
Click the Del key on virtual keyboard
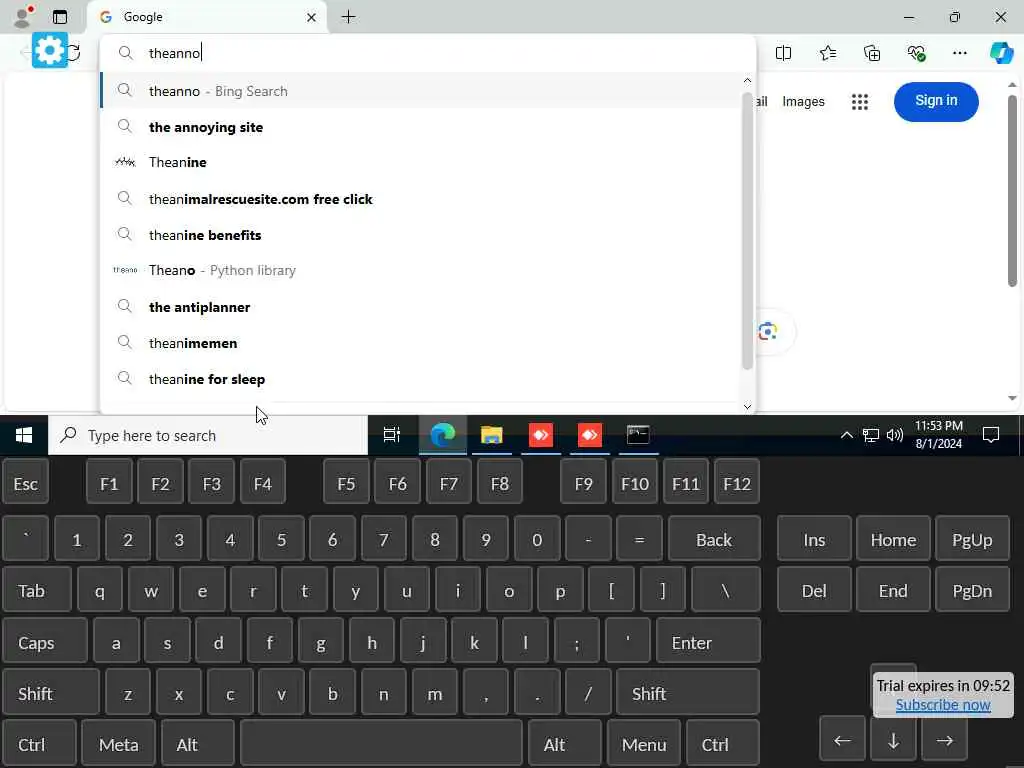click(814, 590)
